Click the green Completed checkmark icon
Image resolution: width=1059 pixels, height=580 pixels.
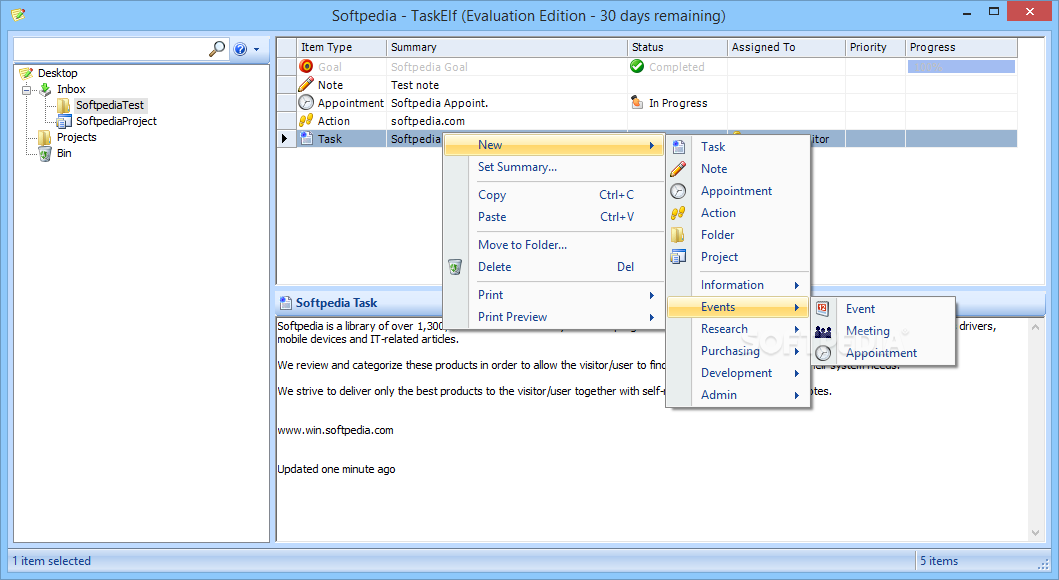coord(637,66)
